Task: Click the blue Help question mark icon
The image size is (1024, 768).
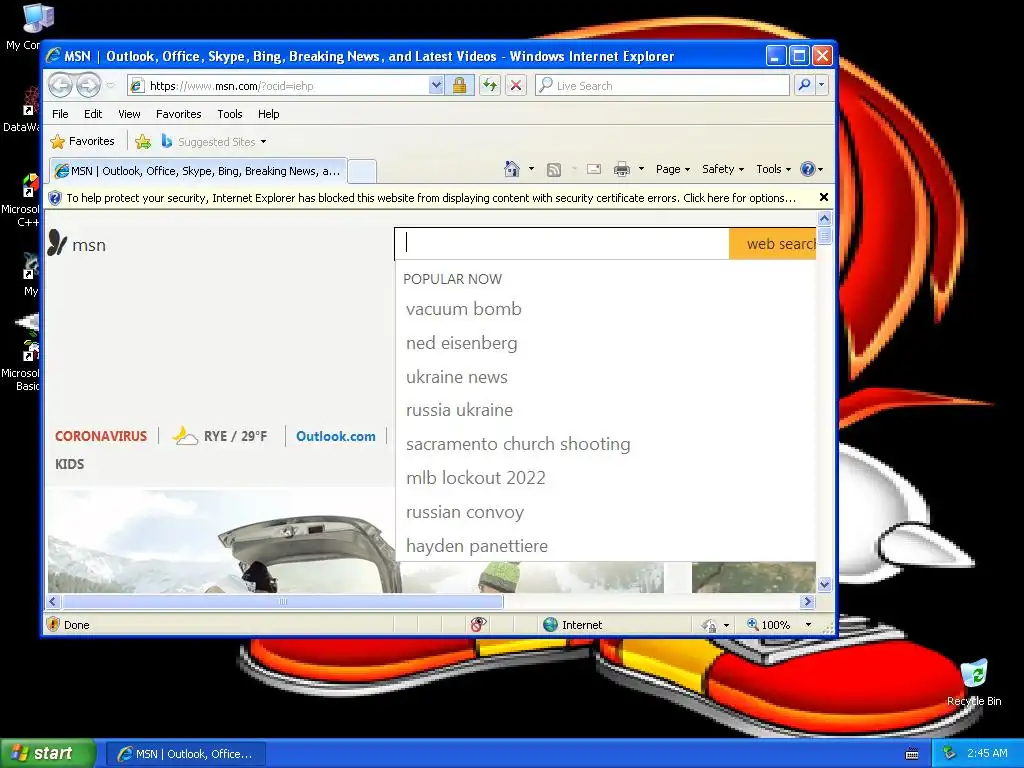Action: pyautogui.click(x=808, y=169)
